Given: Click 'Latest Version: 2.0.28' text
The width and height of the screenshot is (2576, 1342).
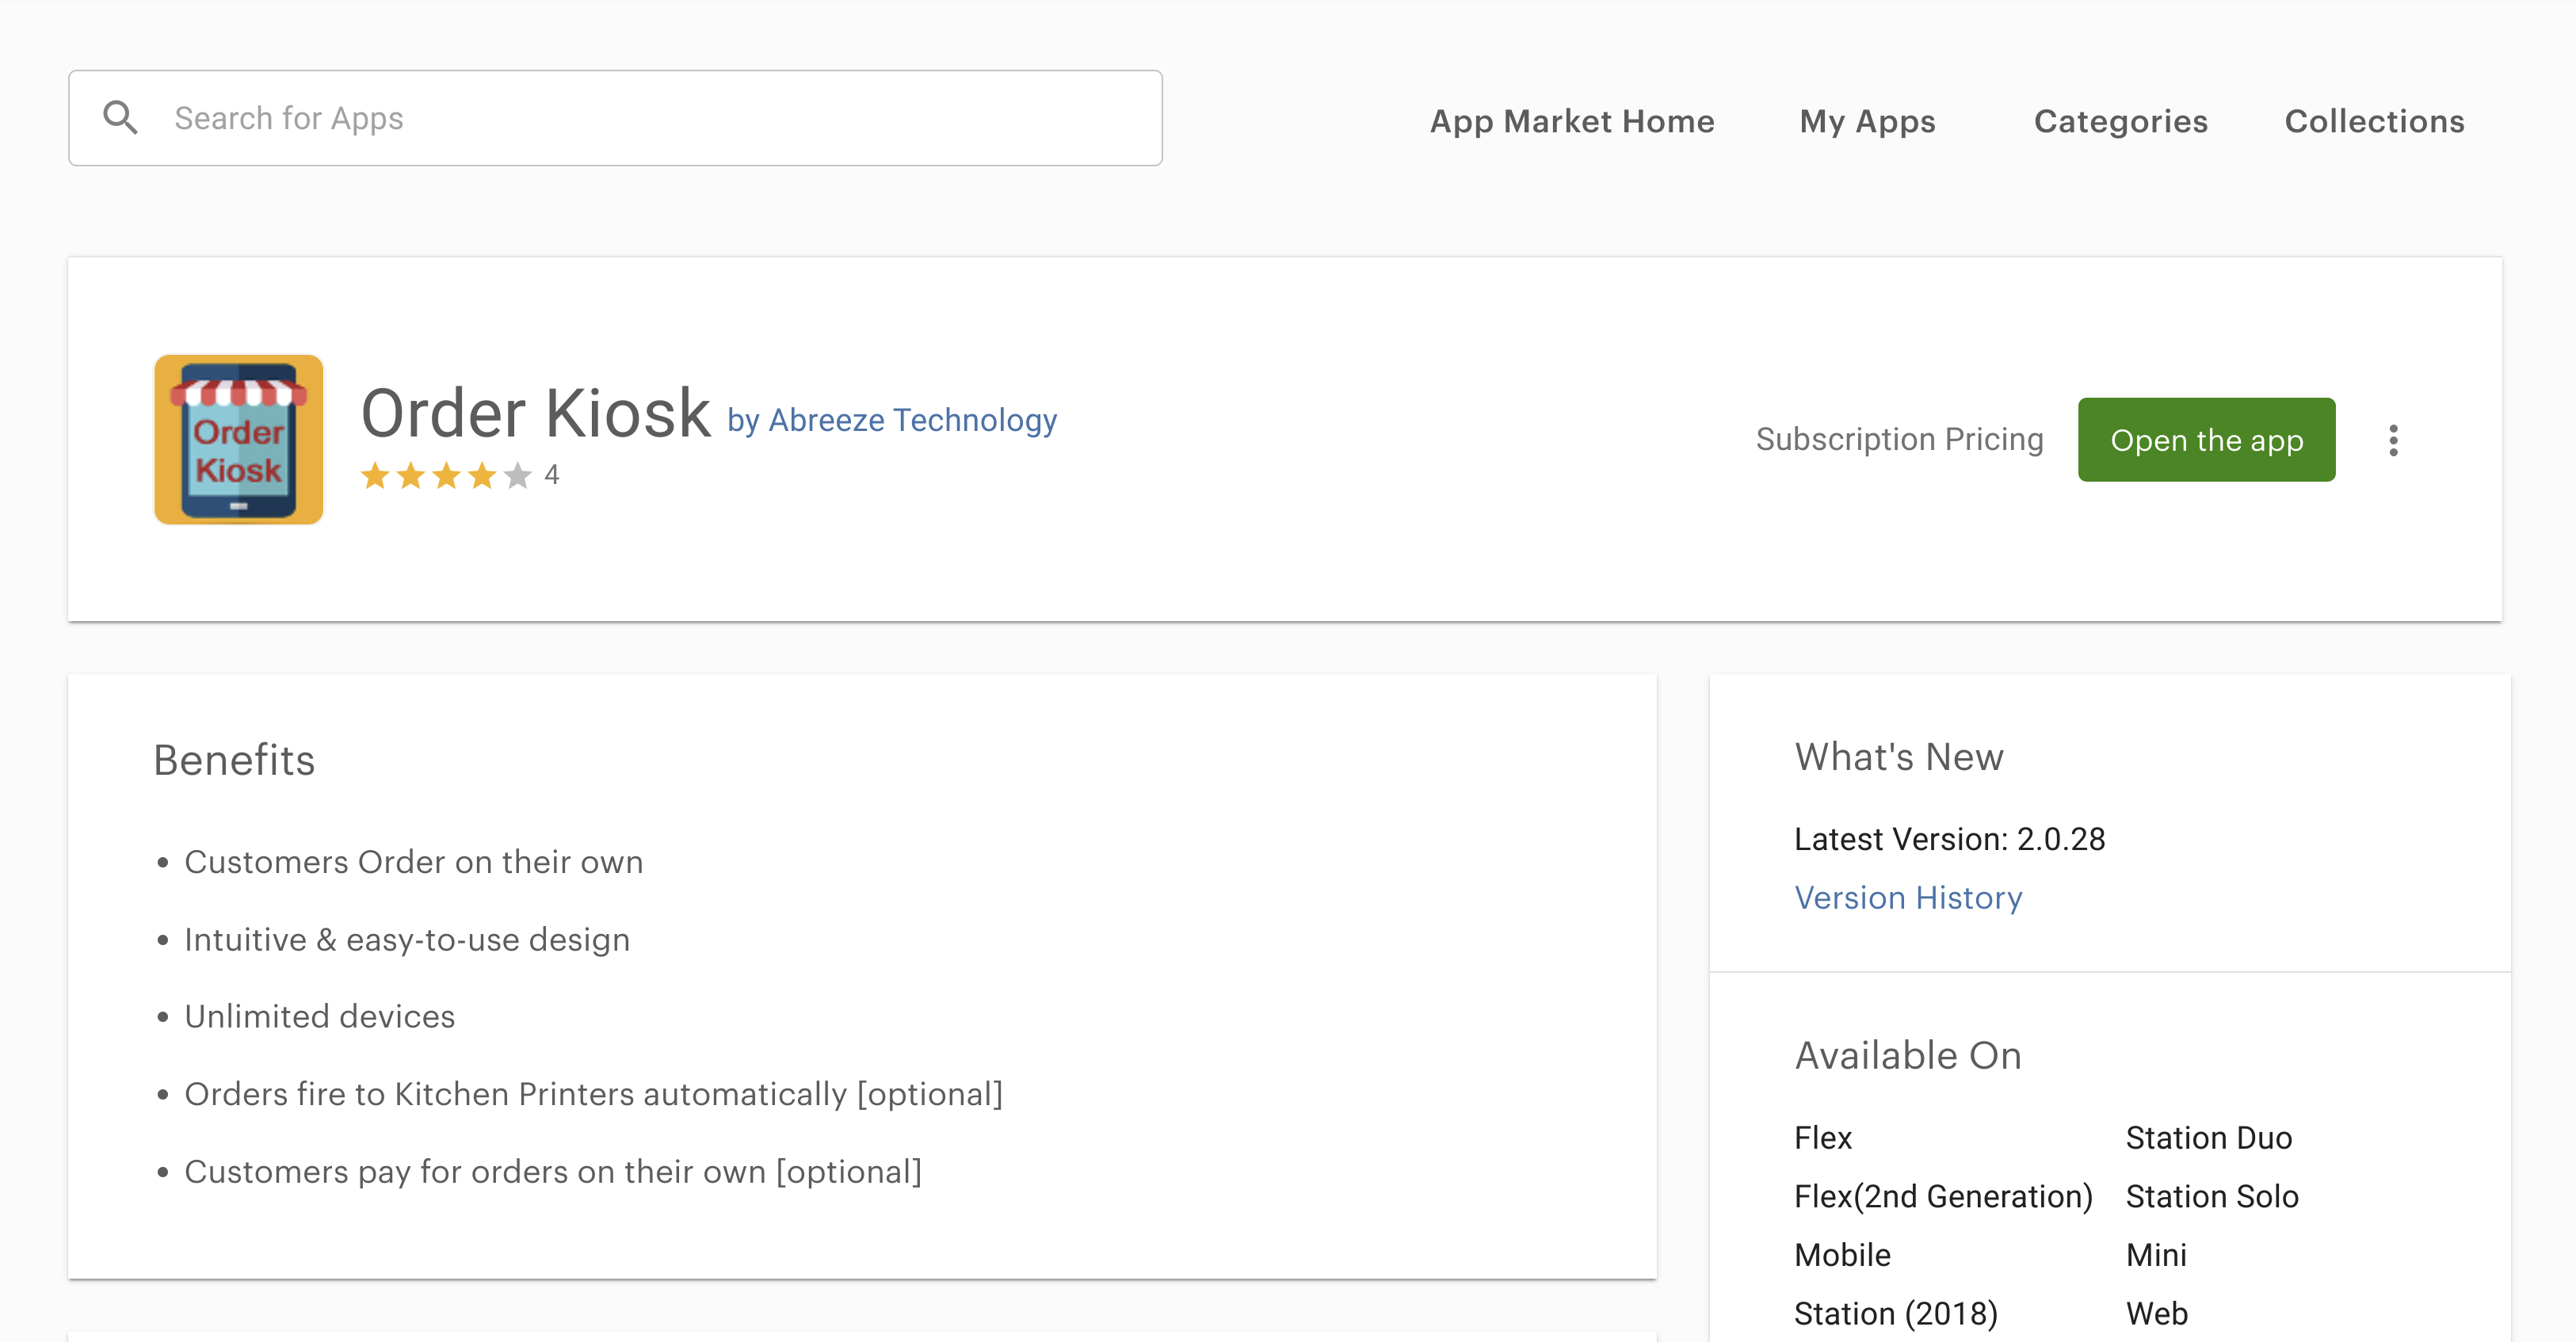Looking at the screenshot, I should click(x=1950, y=839).
